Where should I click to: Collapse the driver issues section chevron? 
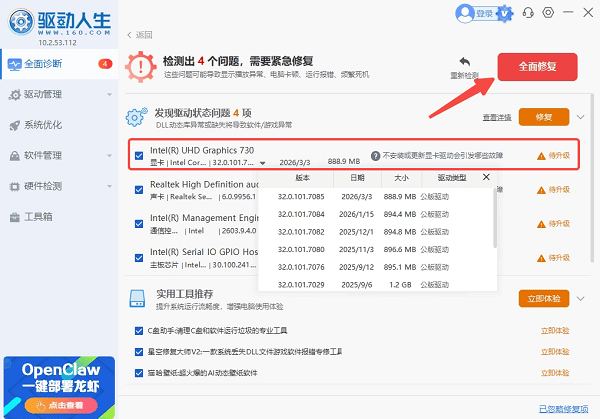tap(580, 117)
